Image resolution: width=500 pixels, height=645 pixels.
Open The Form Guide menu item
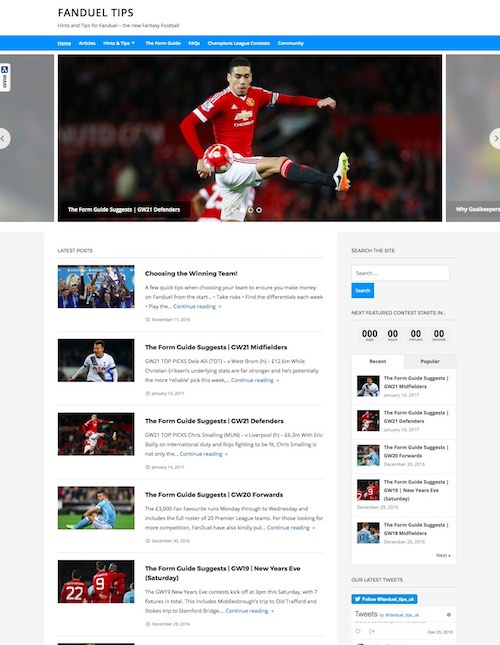click(x=163, y=43)
